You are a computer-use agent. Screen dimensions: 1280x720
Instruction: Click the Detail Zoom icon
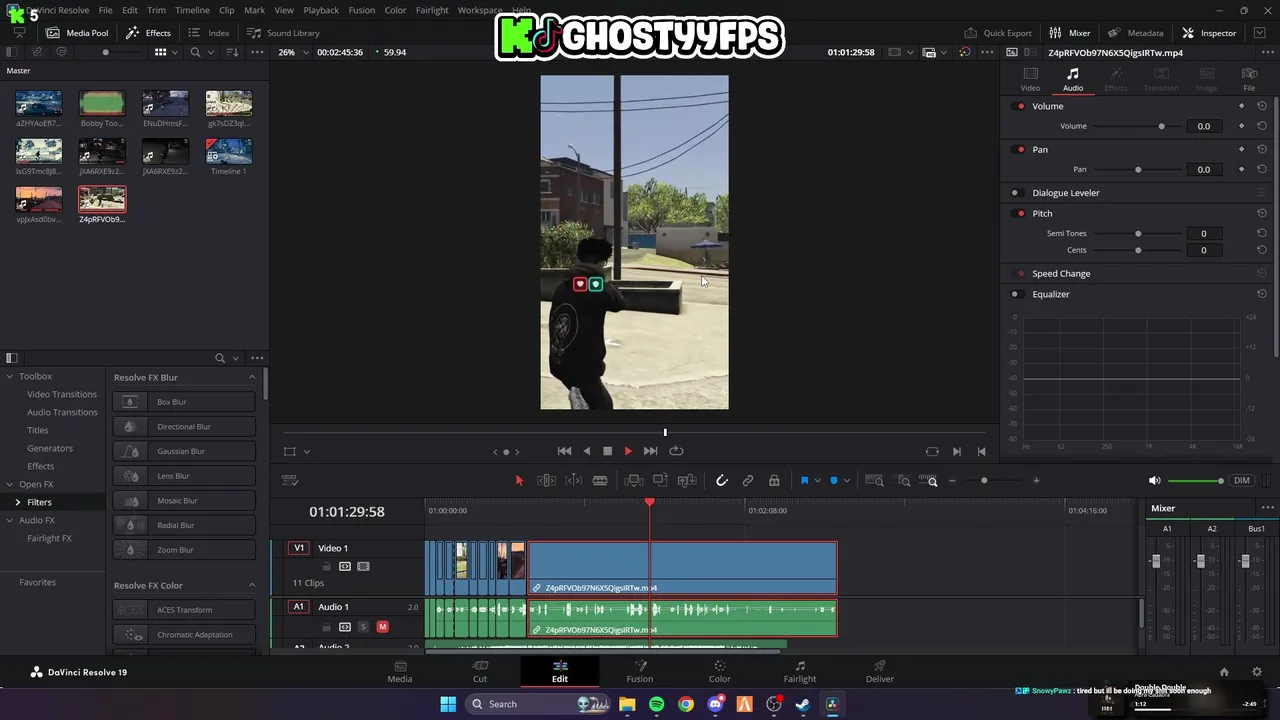tap(904, 481)
